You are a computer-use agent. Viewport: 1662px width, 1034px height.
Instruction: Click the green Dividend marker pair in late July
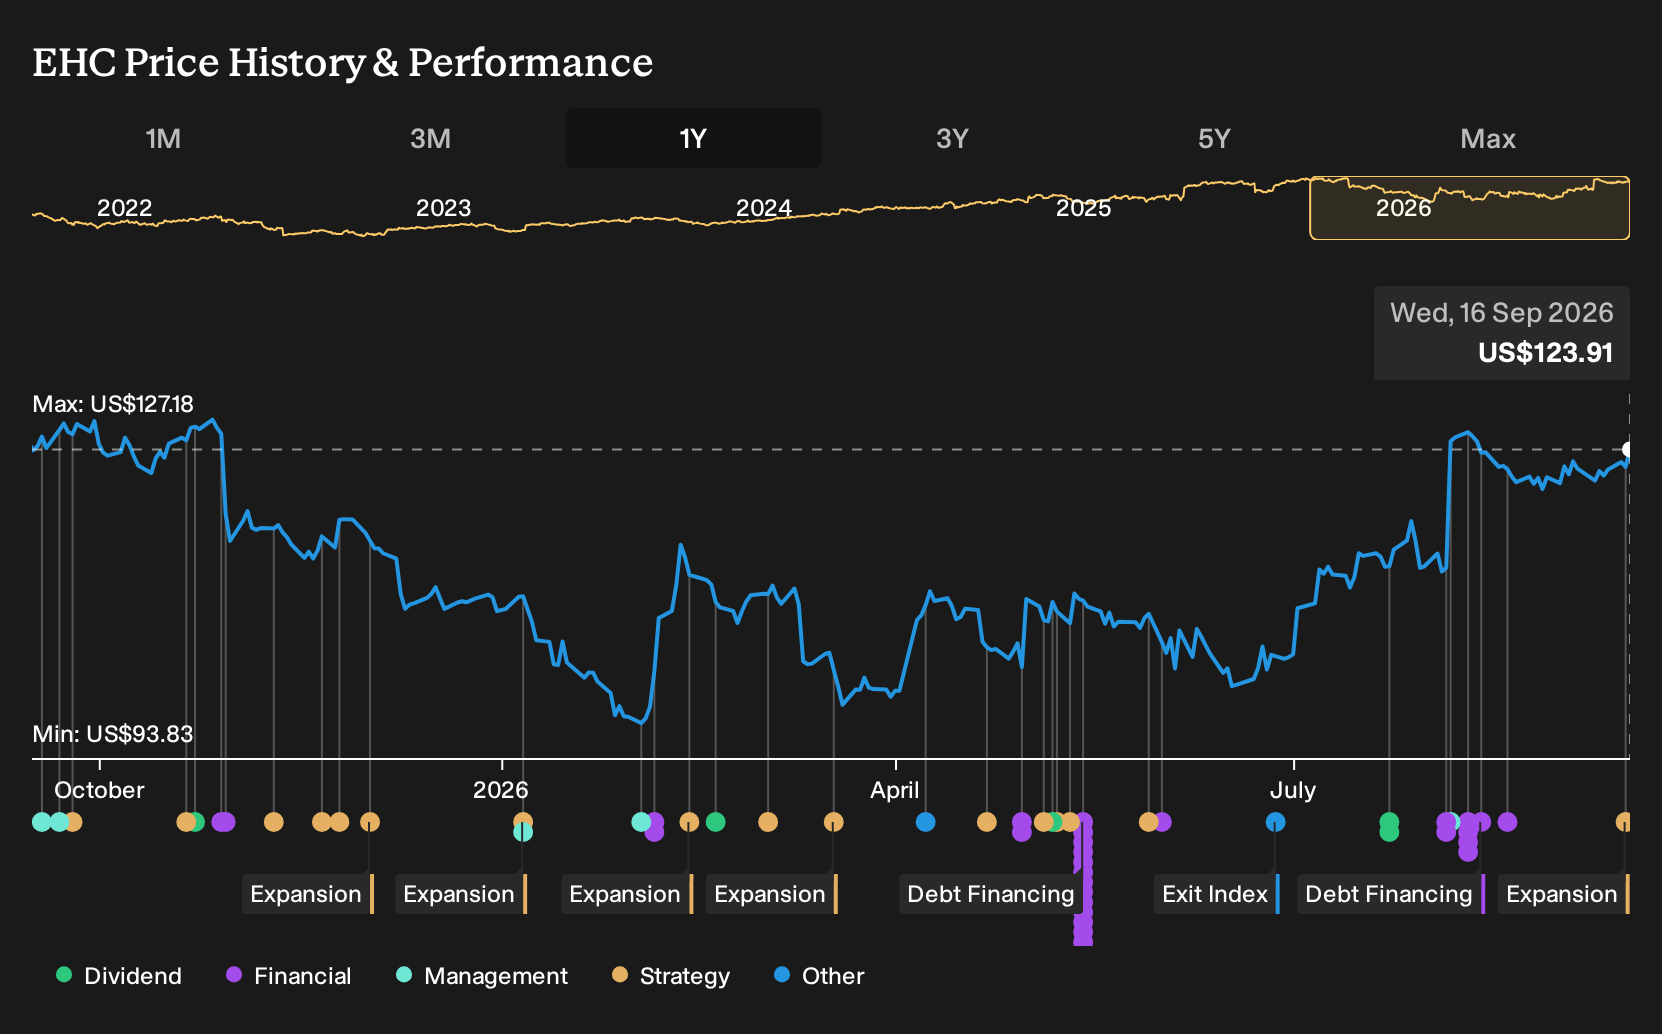pyautogui.click(x=1389, y=827)
